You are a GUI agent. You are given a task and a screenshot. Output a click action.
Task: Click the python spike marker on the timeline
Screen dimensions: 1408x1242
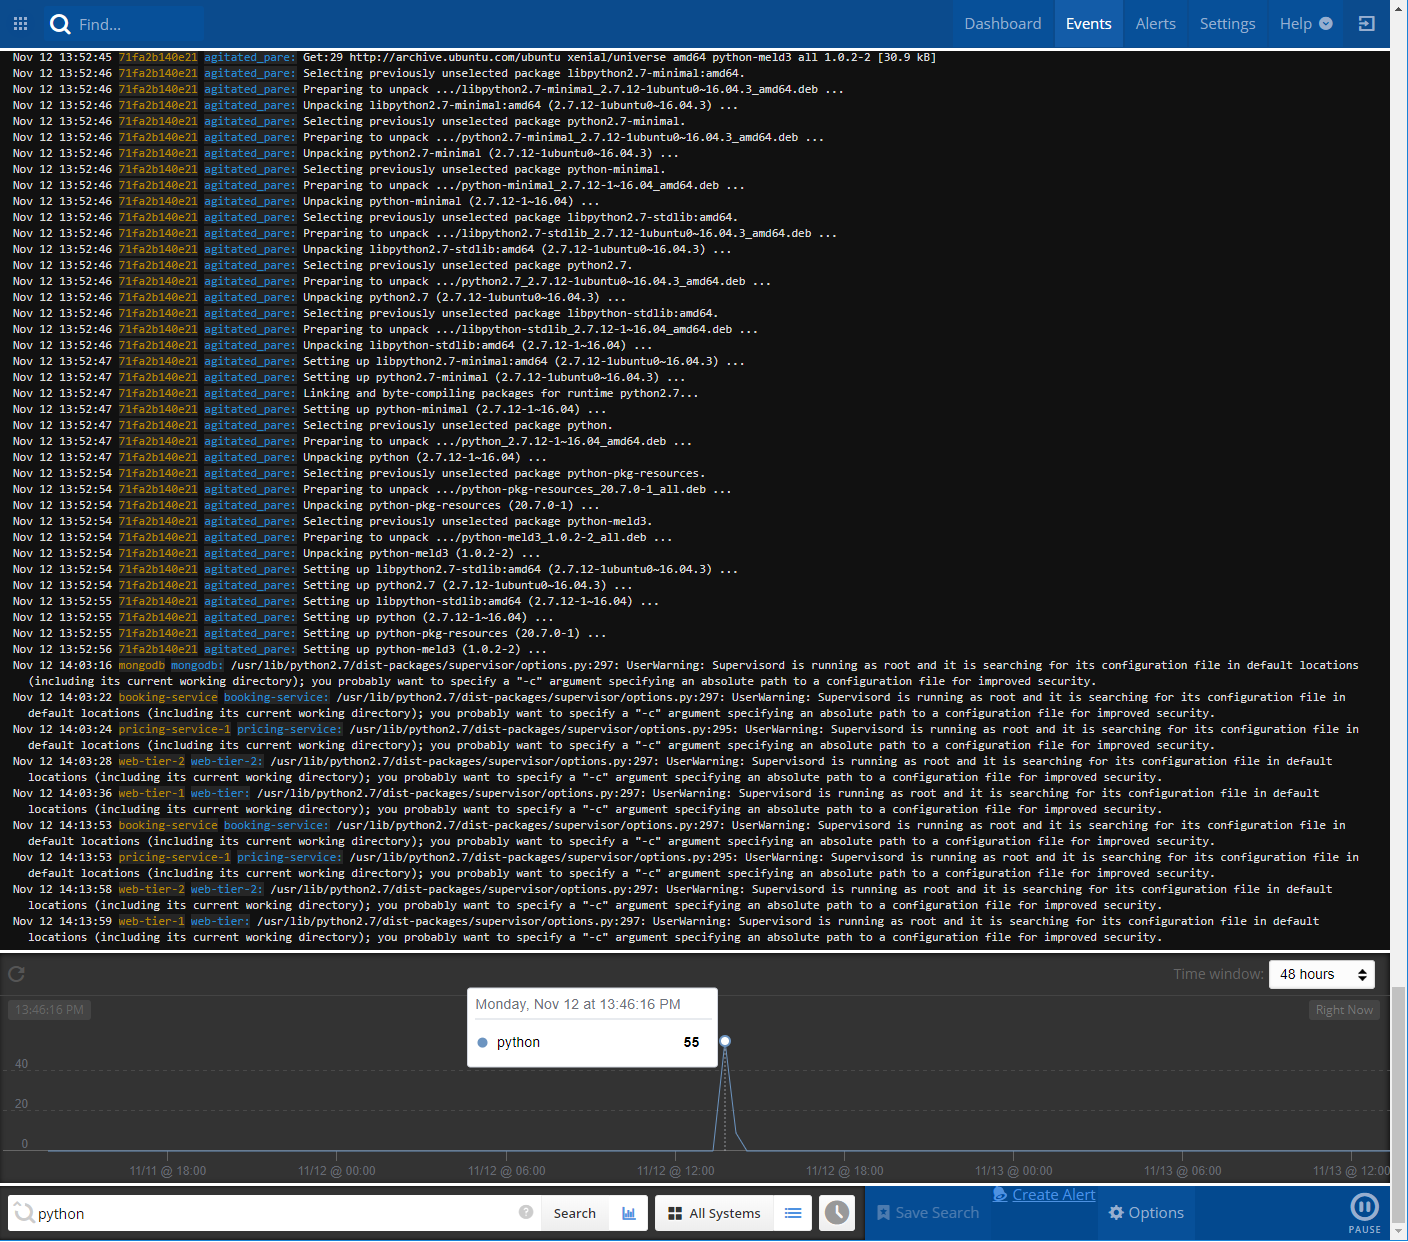point(724,1040)
